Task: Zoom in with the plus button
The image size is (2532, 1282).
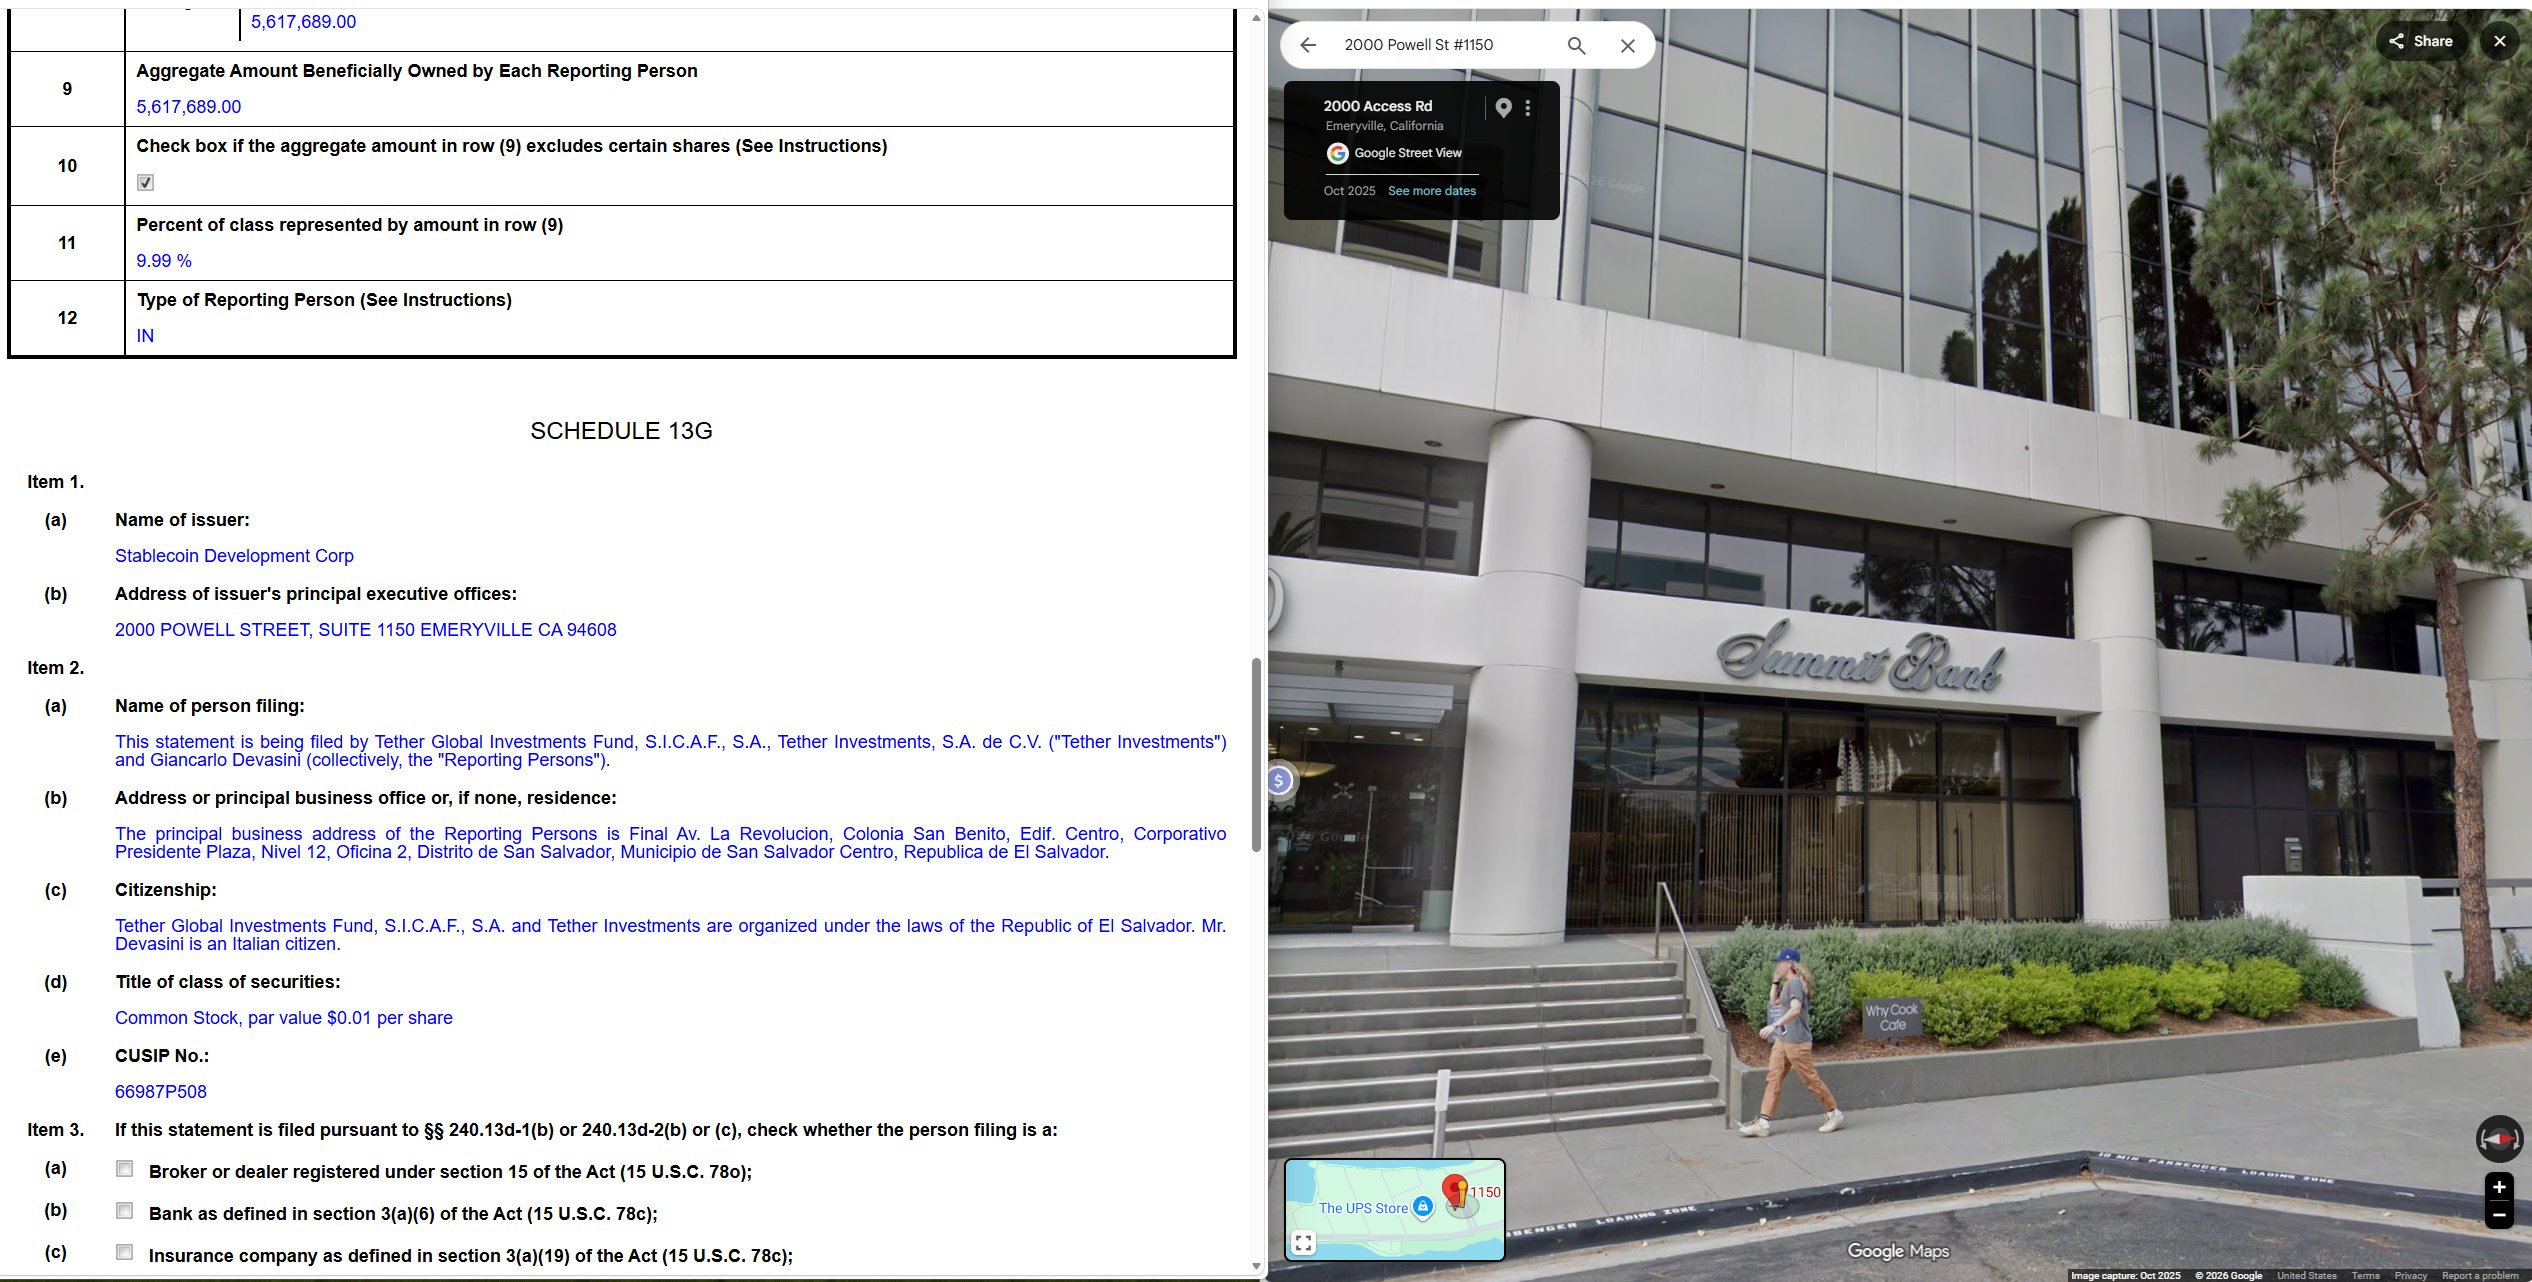Action: (2498, 1187)
